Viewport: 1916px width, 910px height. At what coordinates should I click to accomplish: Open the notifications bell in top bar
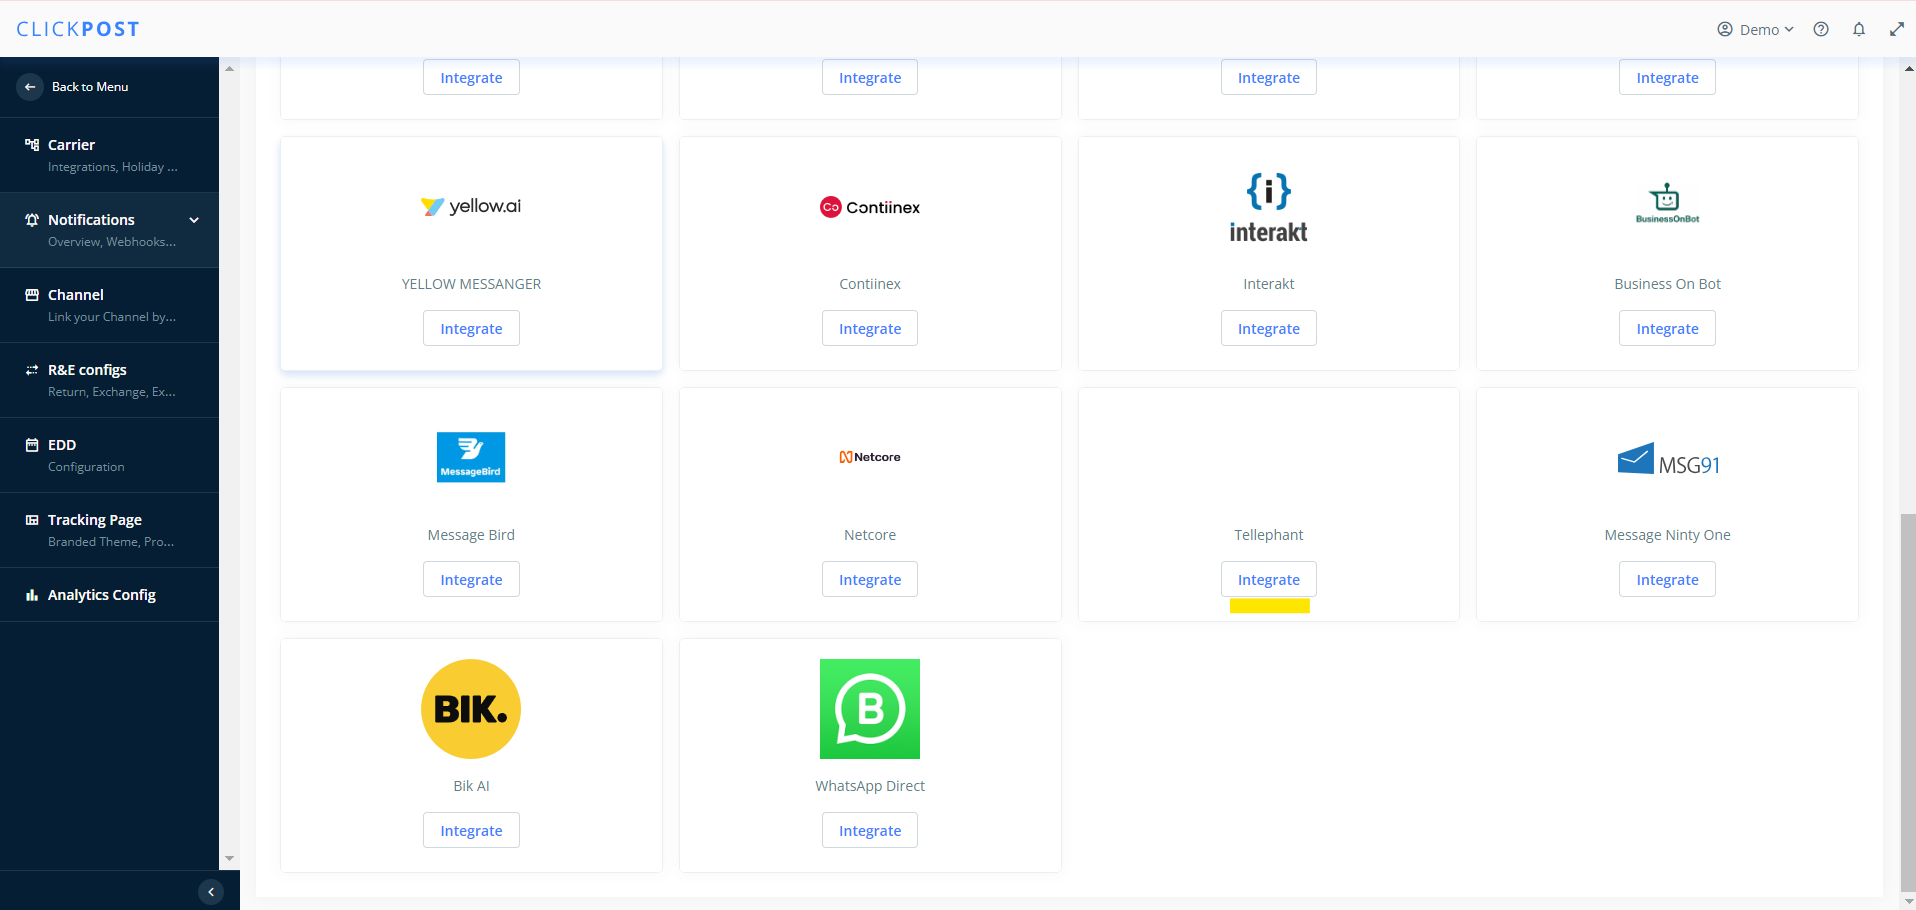1859,29
